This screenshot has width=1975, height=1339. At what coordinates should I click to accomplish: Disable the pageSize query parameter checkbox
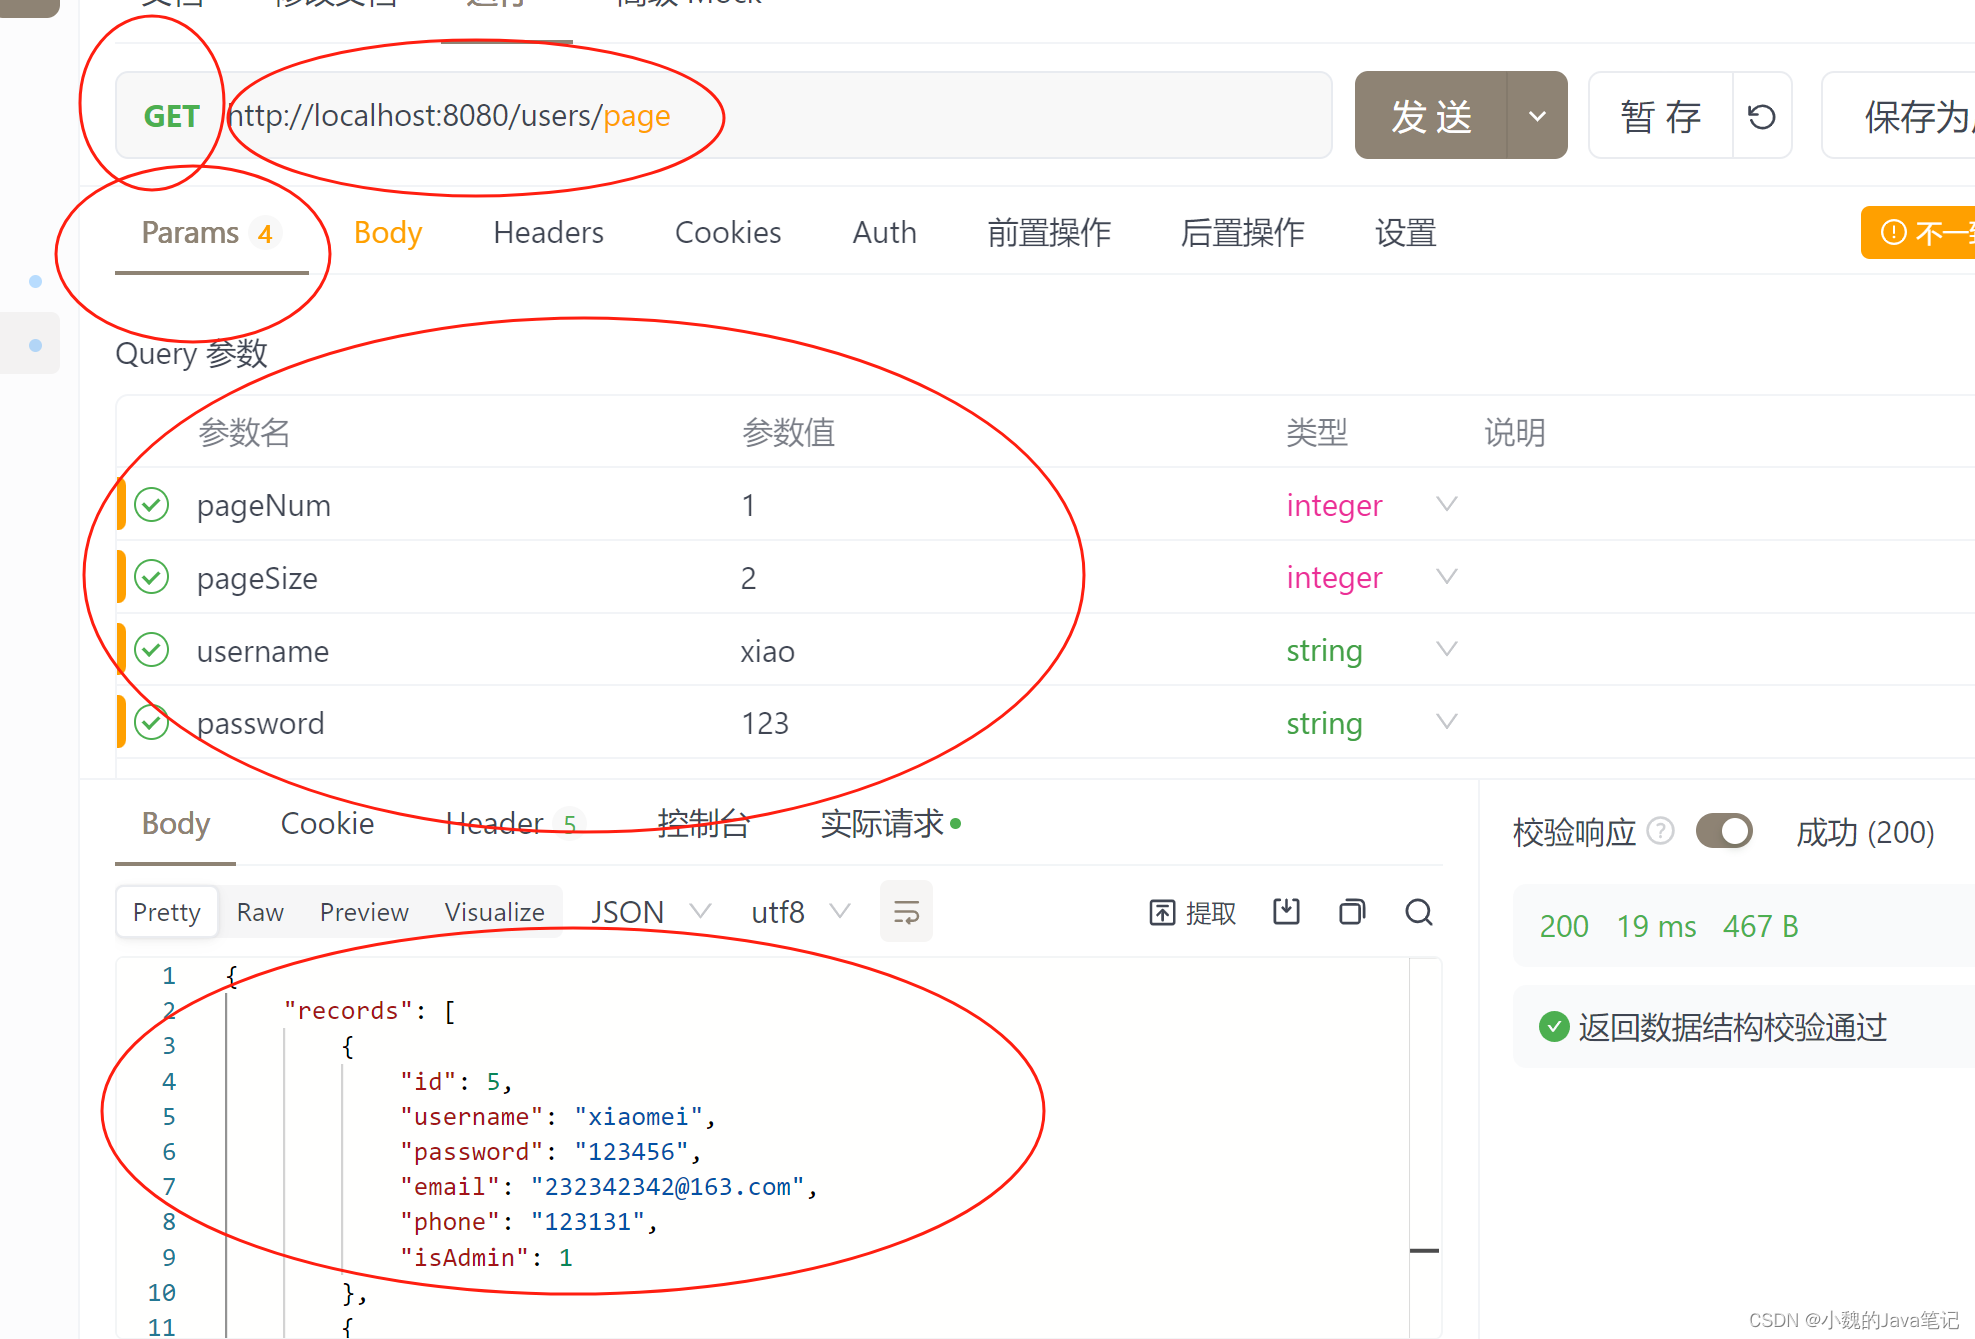pyautogui.click(x=151, y=577)
